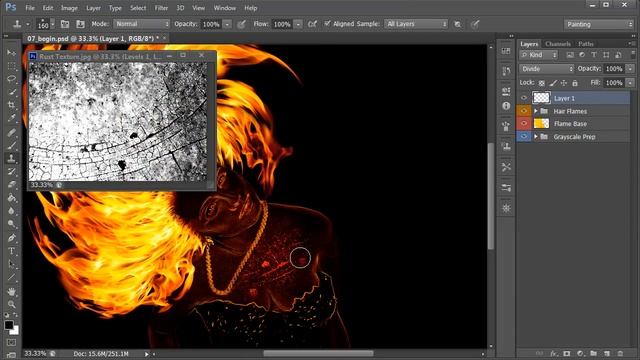Open the options bar Opacity slider arrow
This screenshot has height=360, width=640.
(227, 24)
